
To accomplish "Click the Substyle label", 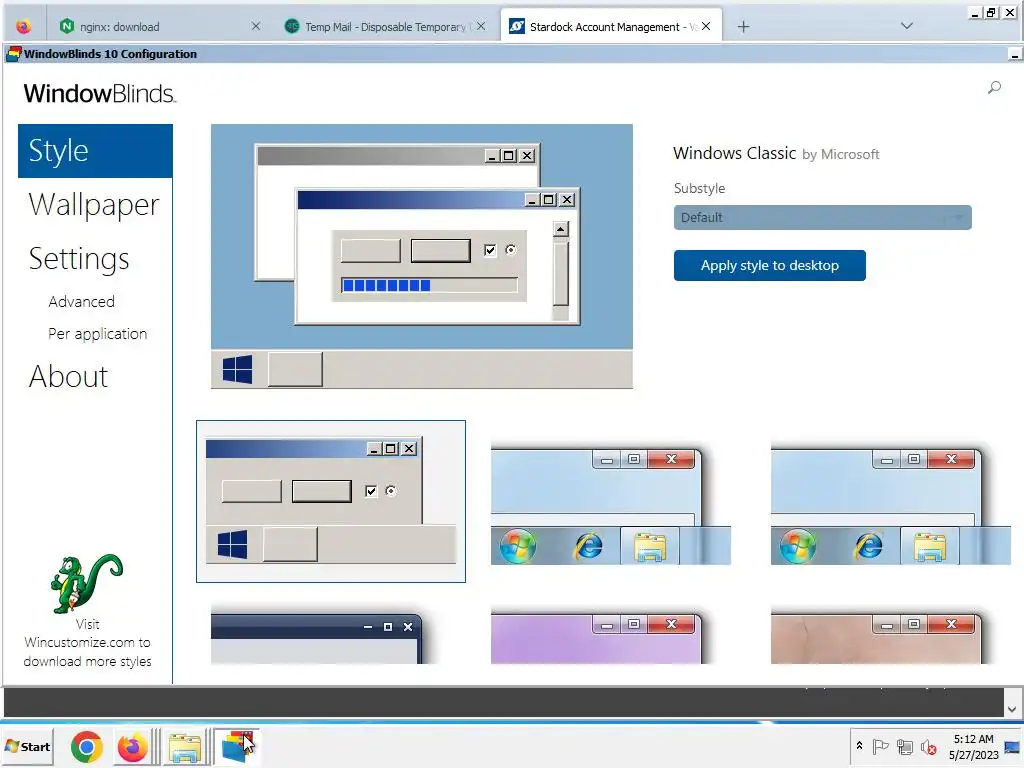I will click(x=699, y=188).
